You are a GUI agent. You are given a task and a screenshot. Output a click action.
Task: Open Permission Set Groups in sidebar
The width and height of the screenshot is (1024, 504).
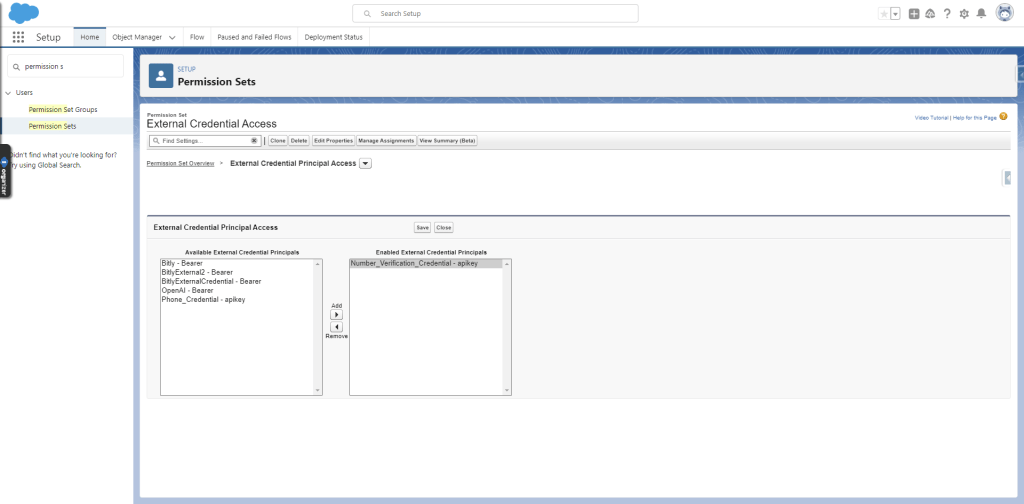[63, 109]
